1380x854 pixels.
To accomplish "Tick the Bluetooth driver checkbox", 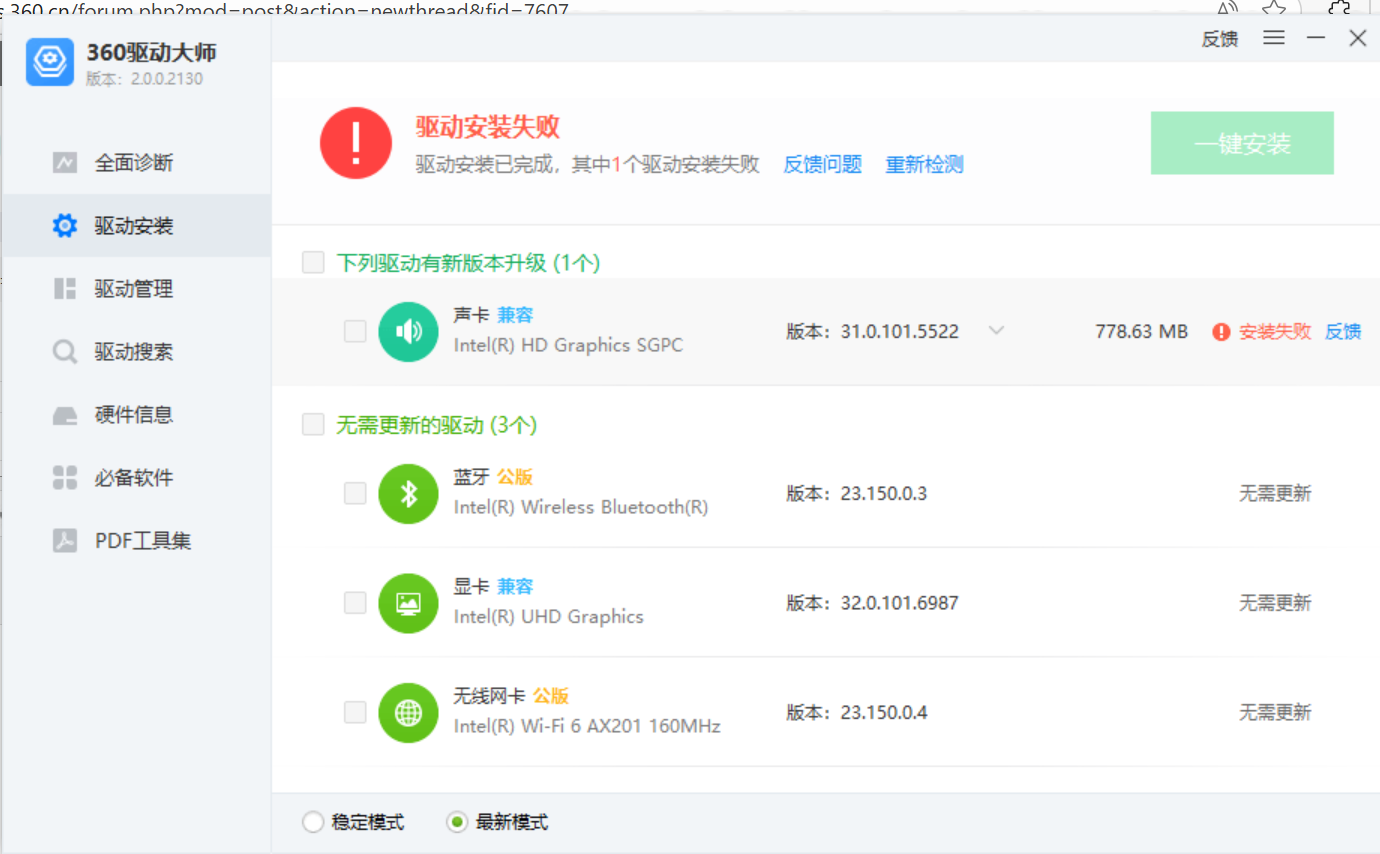I will point(355,493).
